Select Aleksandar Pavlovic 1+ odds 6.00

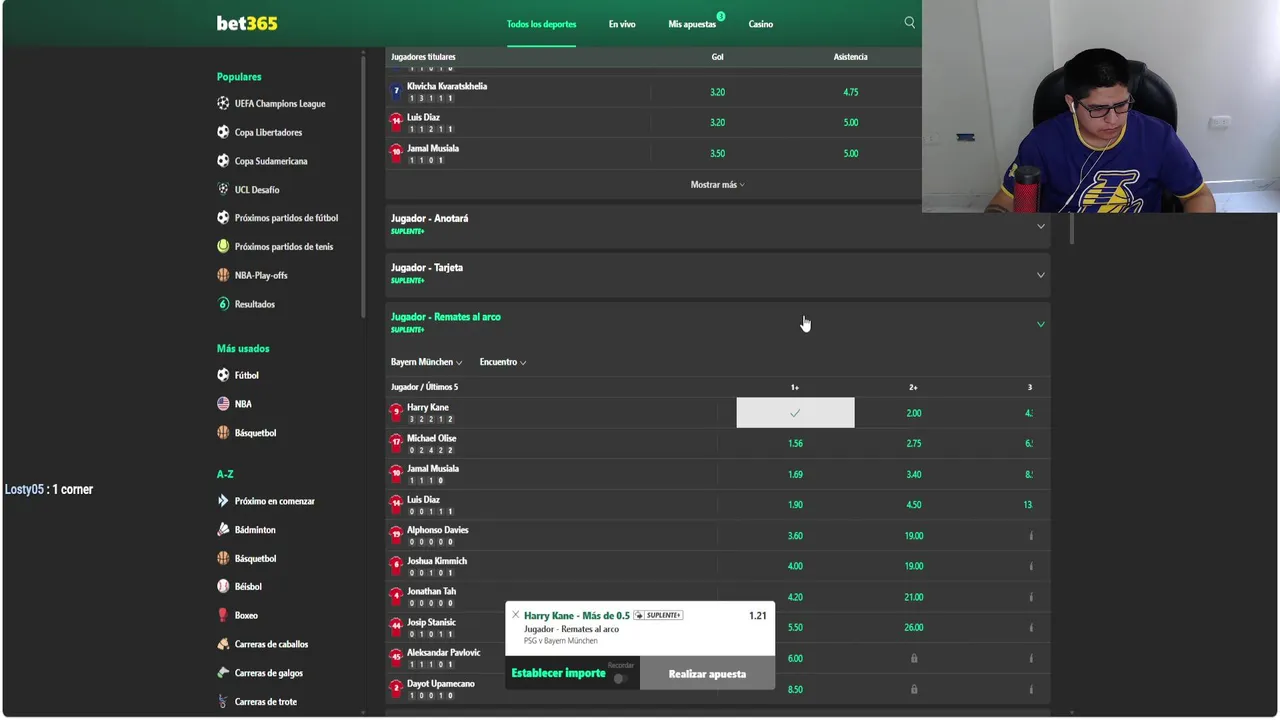[795, 658]
